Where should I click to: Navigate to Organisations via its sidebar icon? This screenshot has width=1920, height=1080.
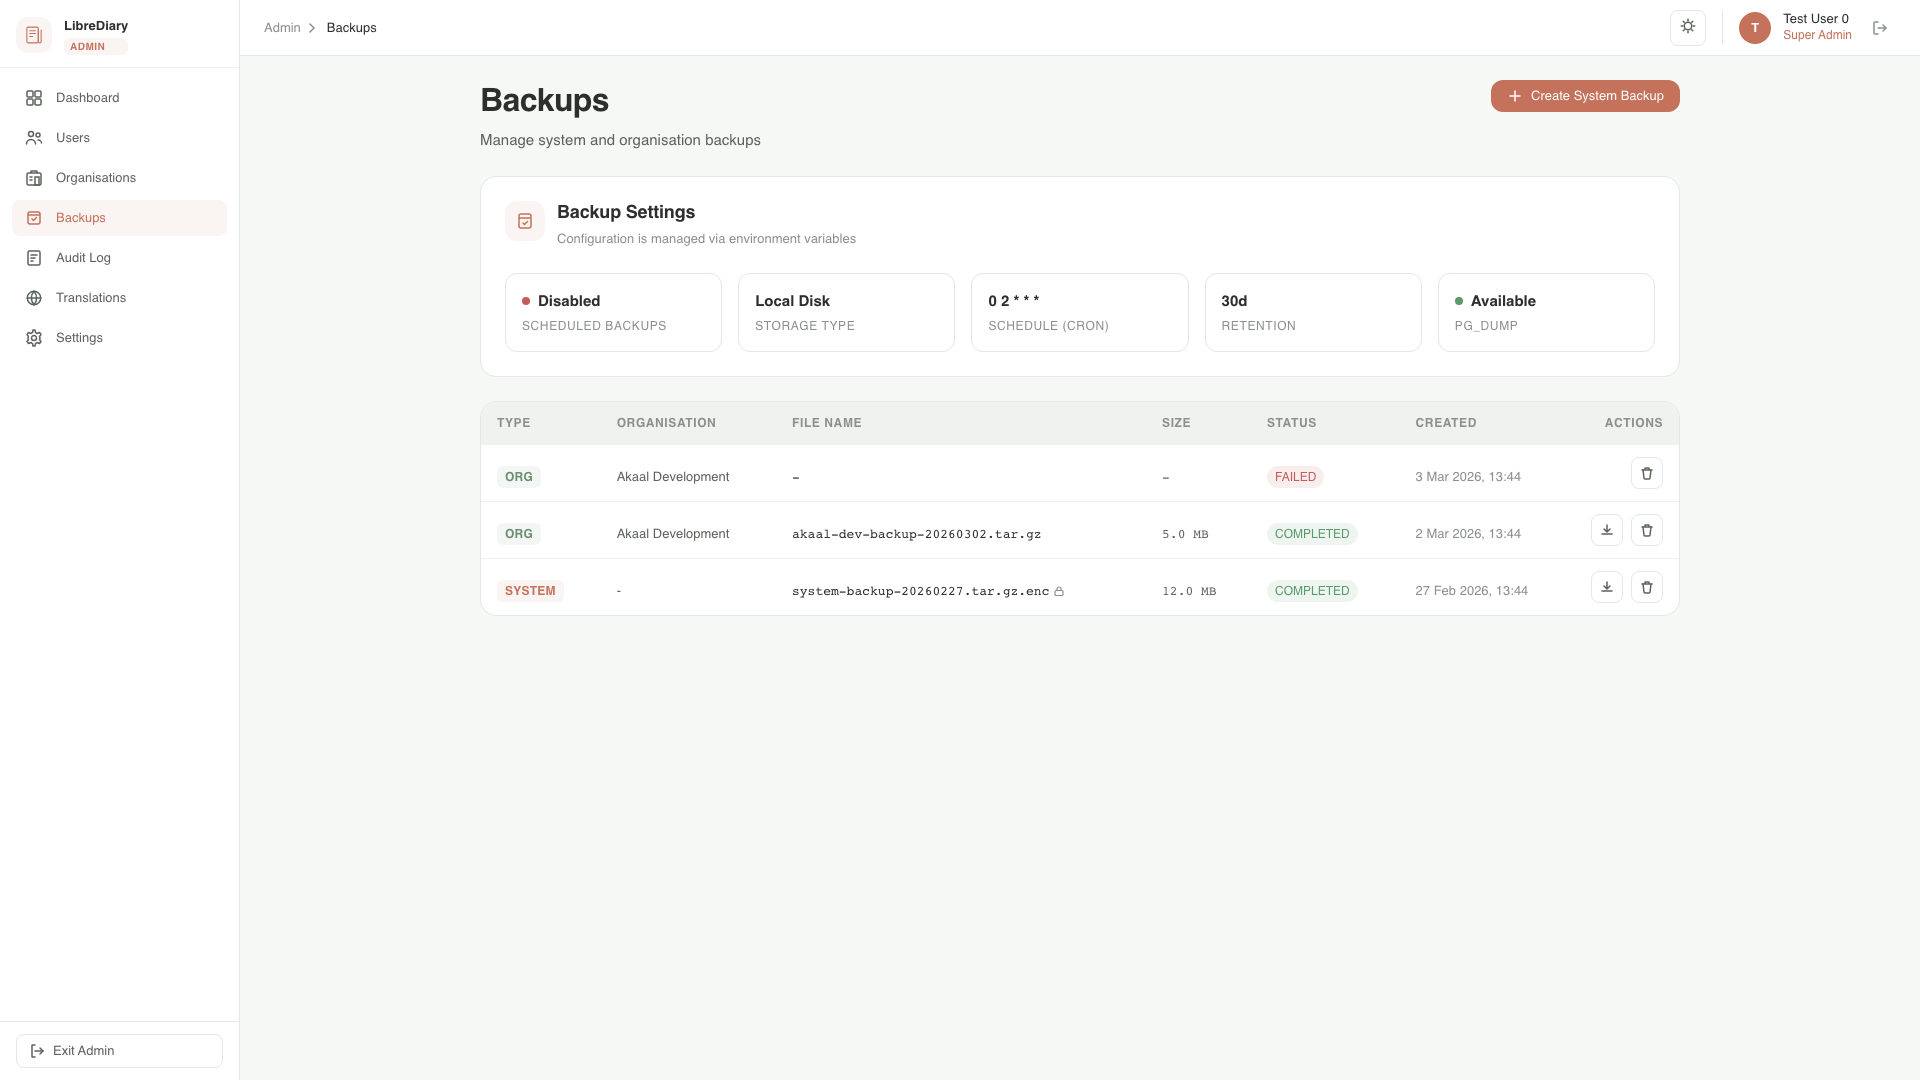34,177
